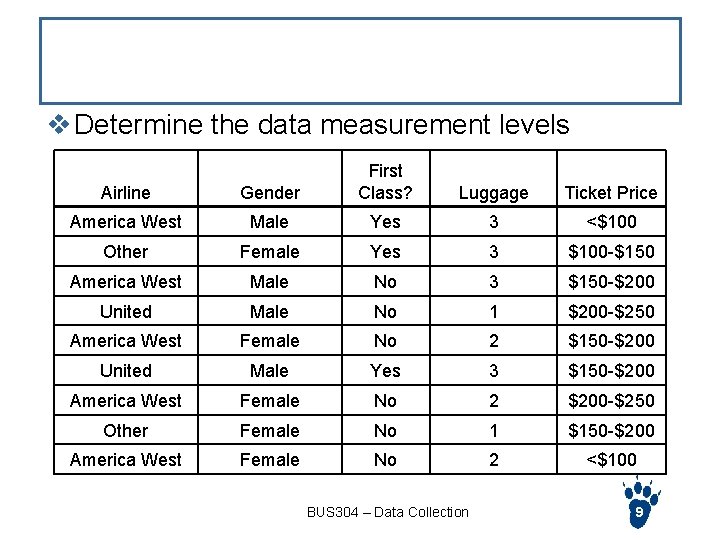This screenshot has height=540, width=720.
Task: Select $200-$250 in the United row
Action: [611, 312]
